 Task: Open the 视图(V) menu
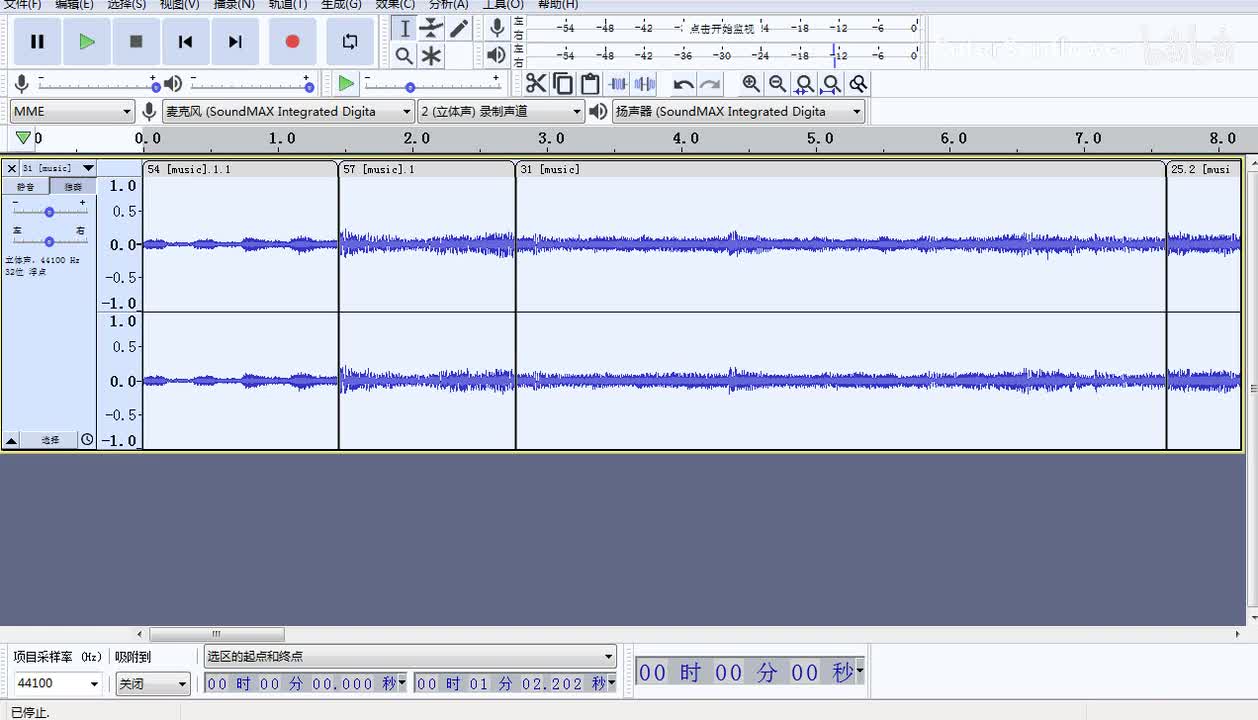click(180, 4)
